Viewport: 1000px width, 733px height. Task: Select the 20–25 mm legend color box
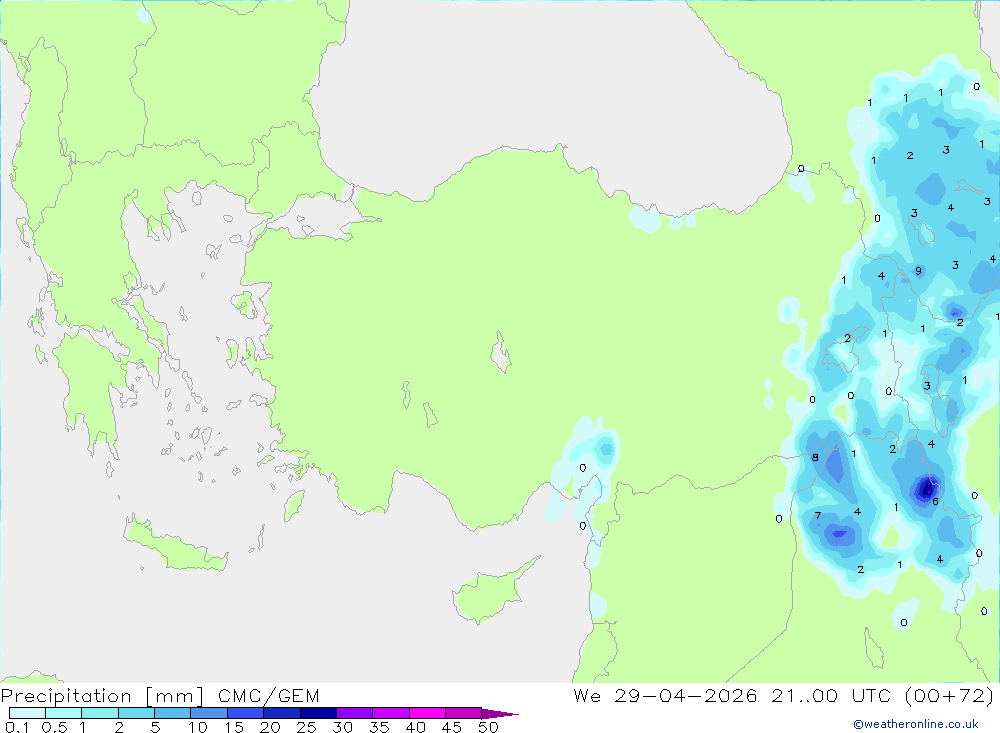282,713
